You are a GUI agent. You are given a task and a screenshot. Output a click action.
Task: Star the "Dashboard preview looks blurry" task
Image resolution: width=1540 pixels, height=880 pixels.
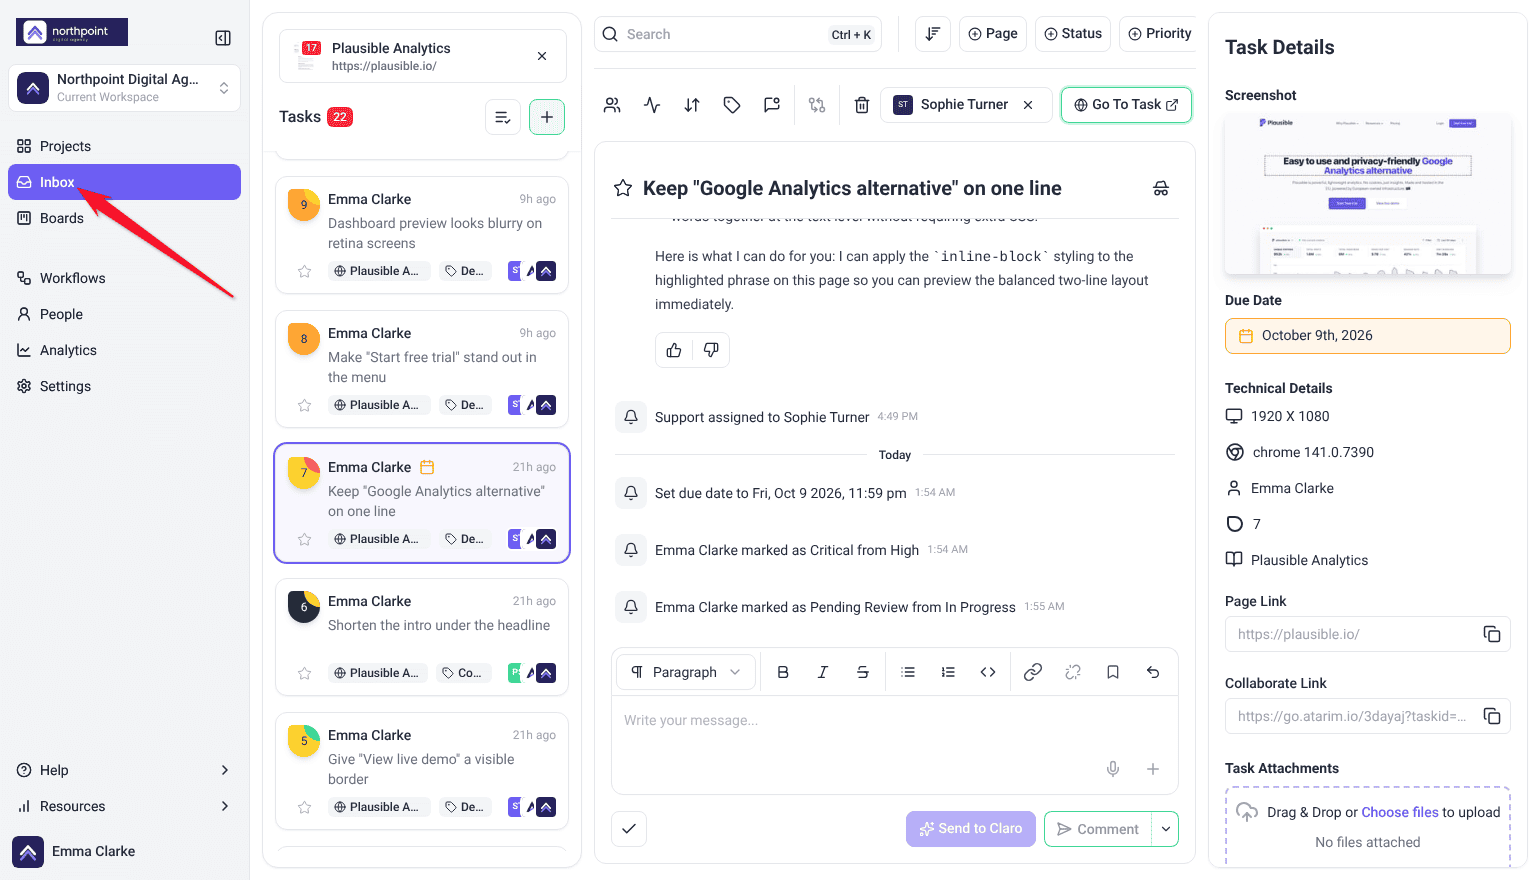(x=305, y=271)
